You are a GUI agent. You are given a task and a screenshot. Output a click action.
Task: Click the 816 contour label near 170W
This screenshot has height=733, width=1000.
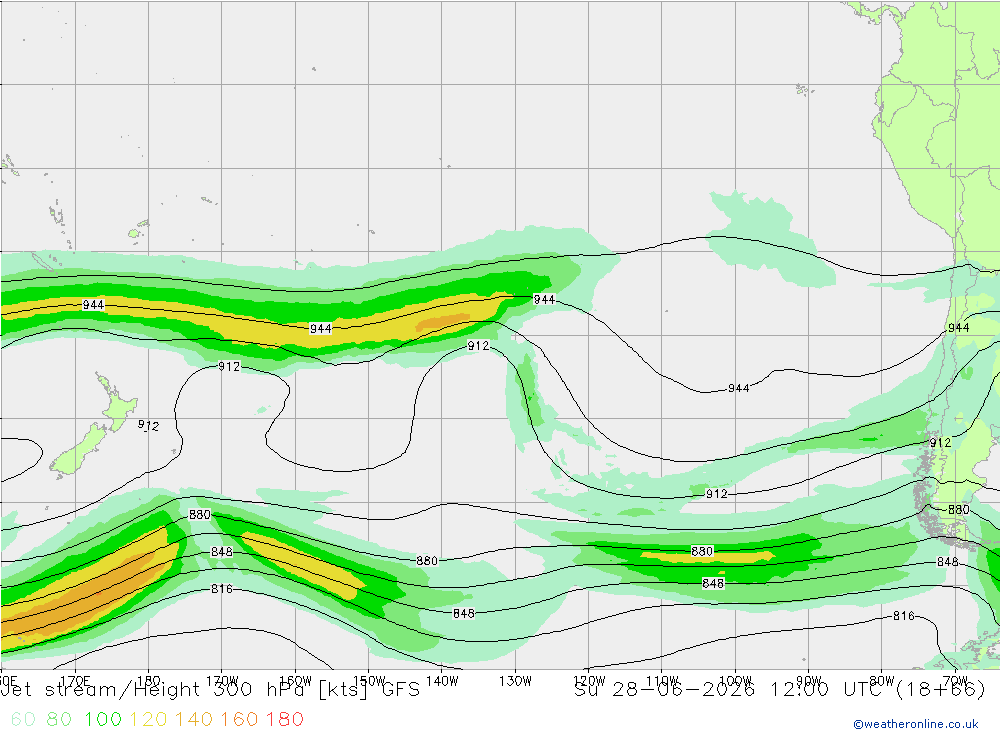(x=222, y=588)
